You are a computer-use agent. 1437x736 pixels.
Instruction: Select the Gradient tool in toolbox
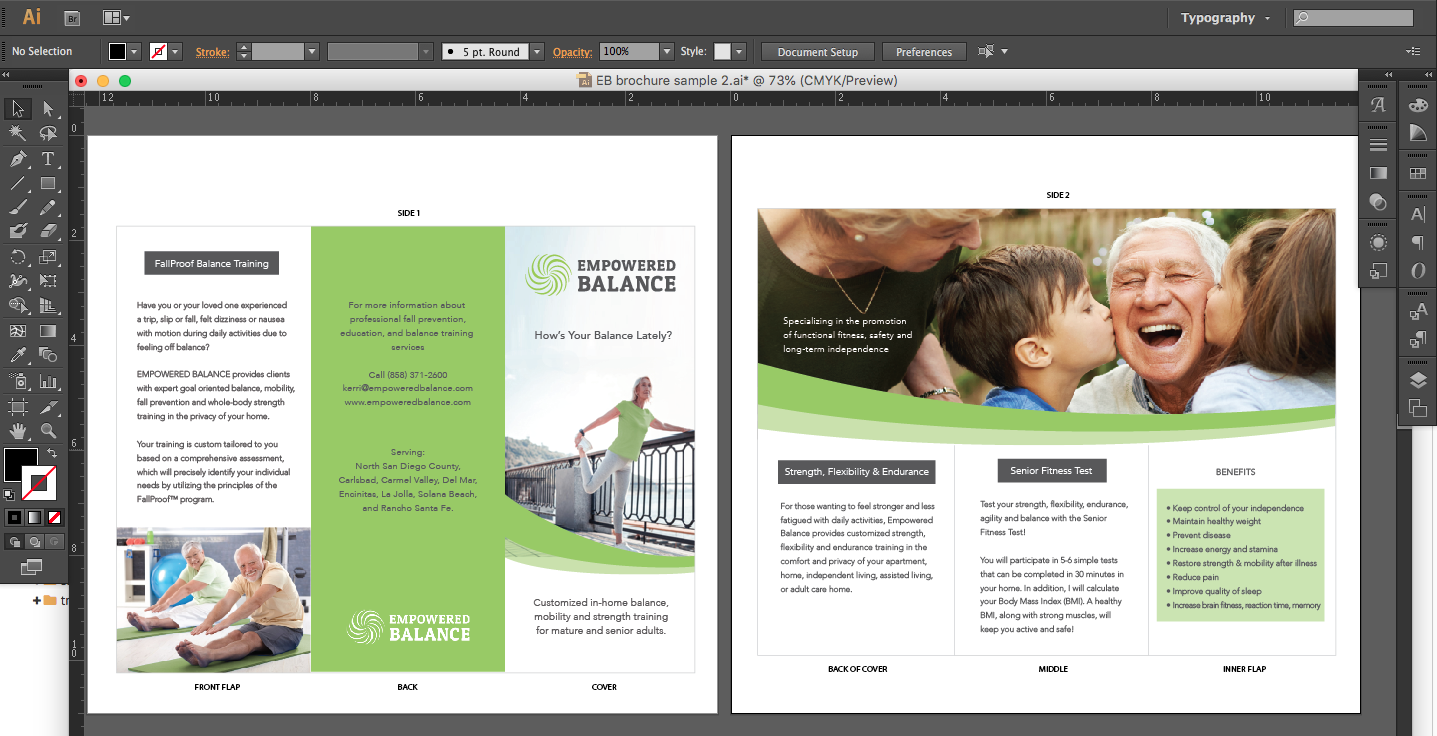coord(48,331)
